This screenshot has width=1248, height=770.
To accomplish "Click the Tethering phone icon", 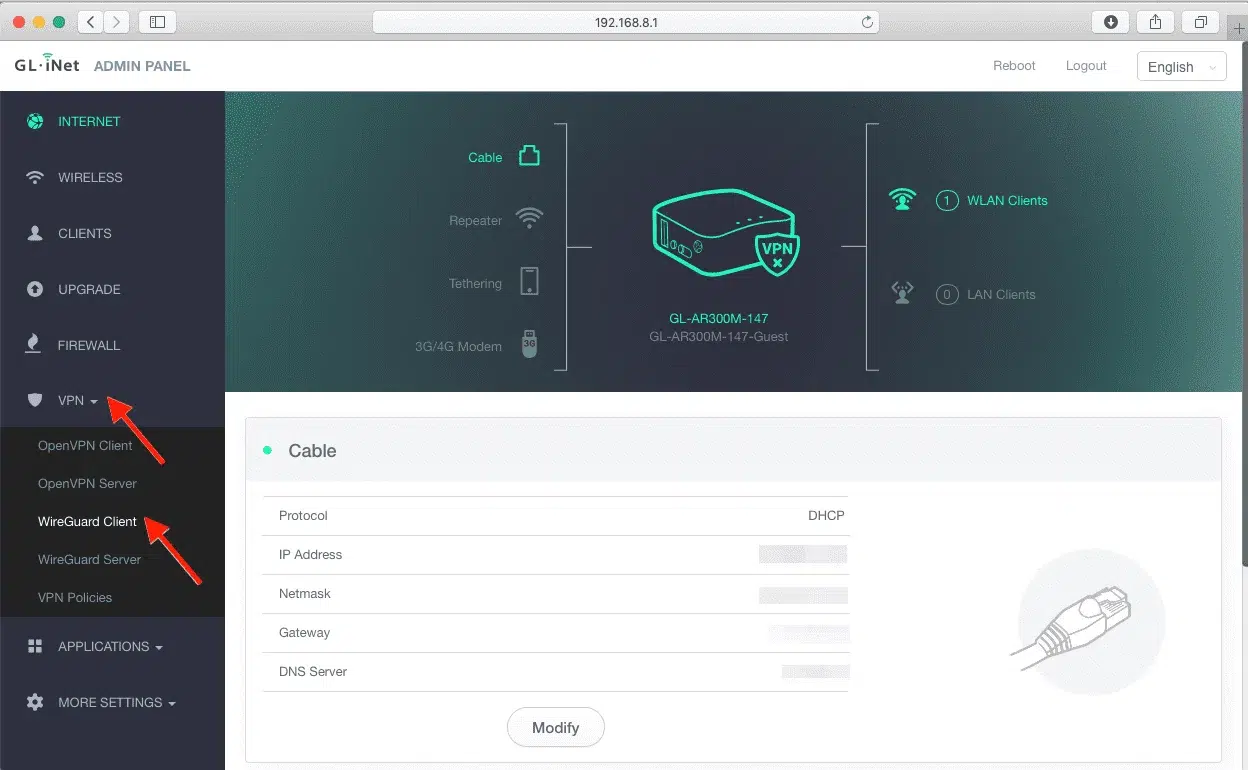I will tap(529, 282).
